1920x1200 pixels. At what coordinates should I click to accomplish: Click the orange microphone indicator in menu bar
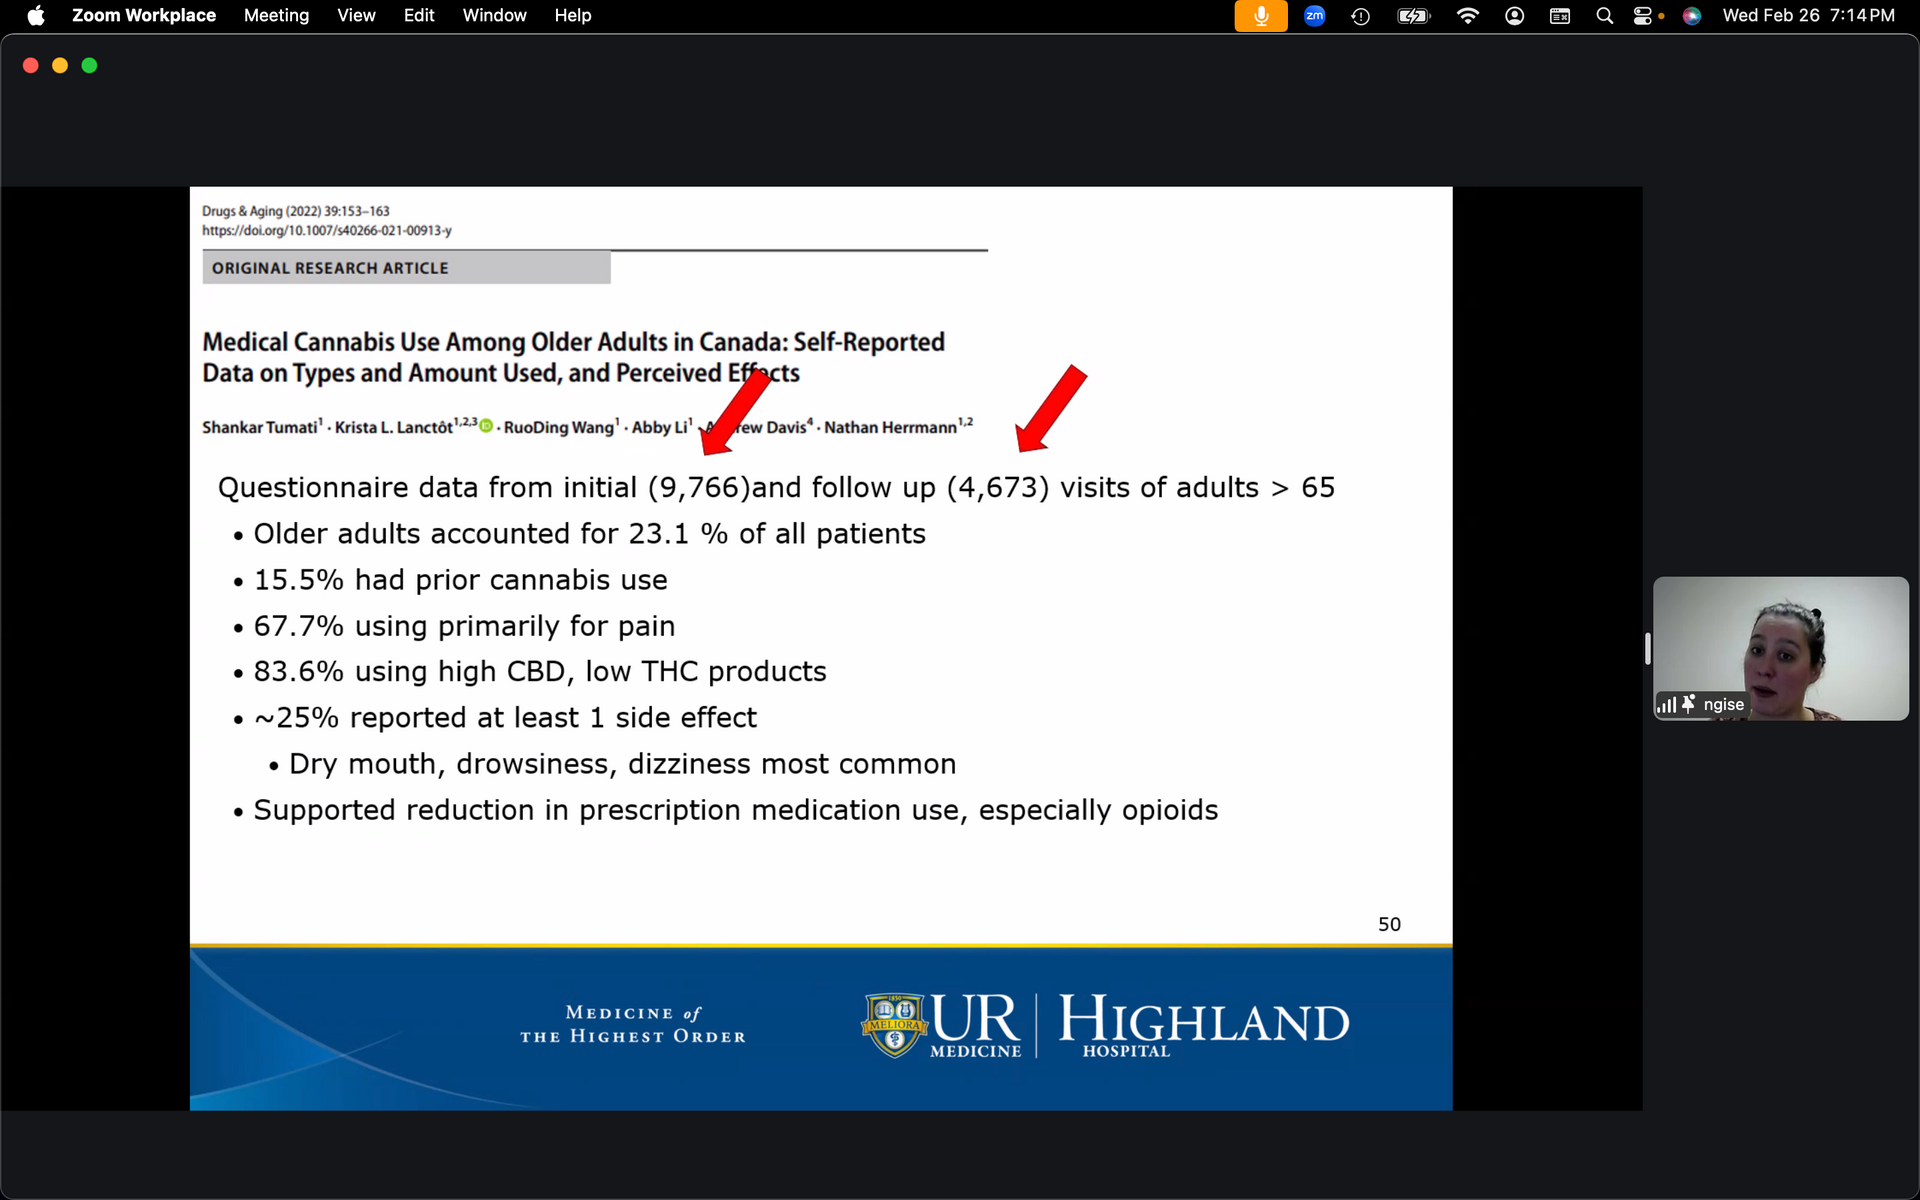pyautogui.click(x=1260, y=16)
